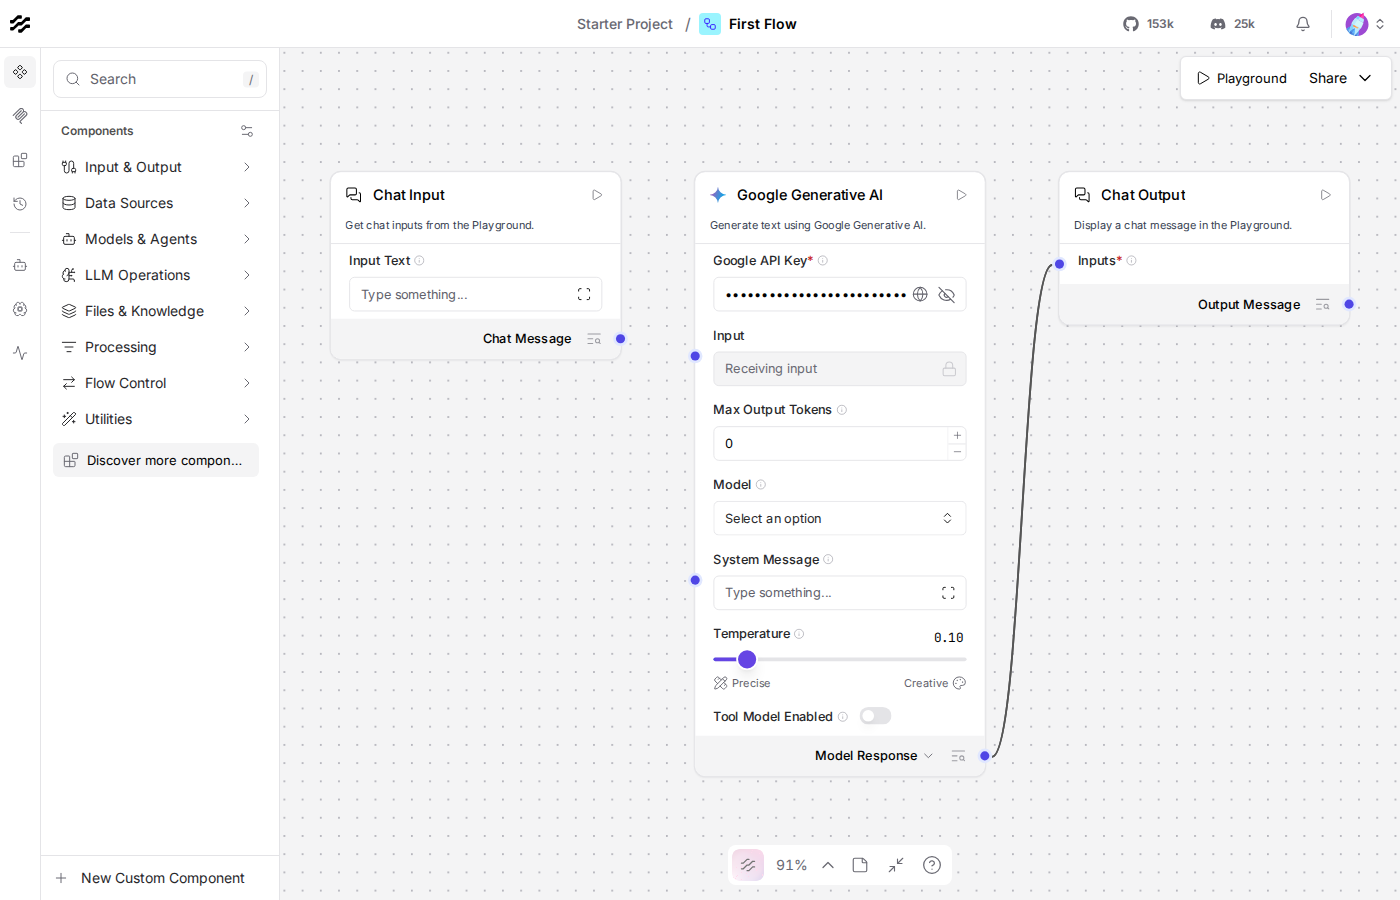This screenshot has height=900, width=1400.
Task: Expand the Flow Control category
Action: point(156,383)
